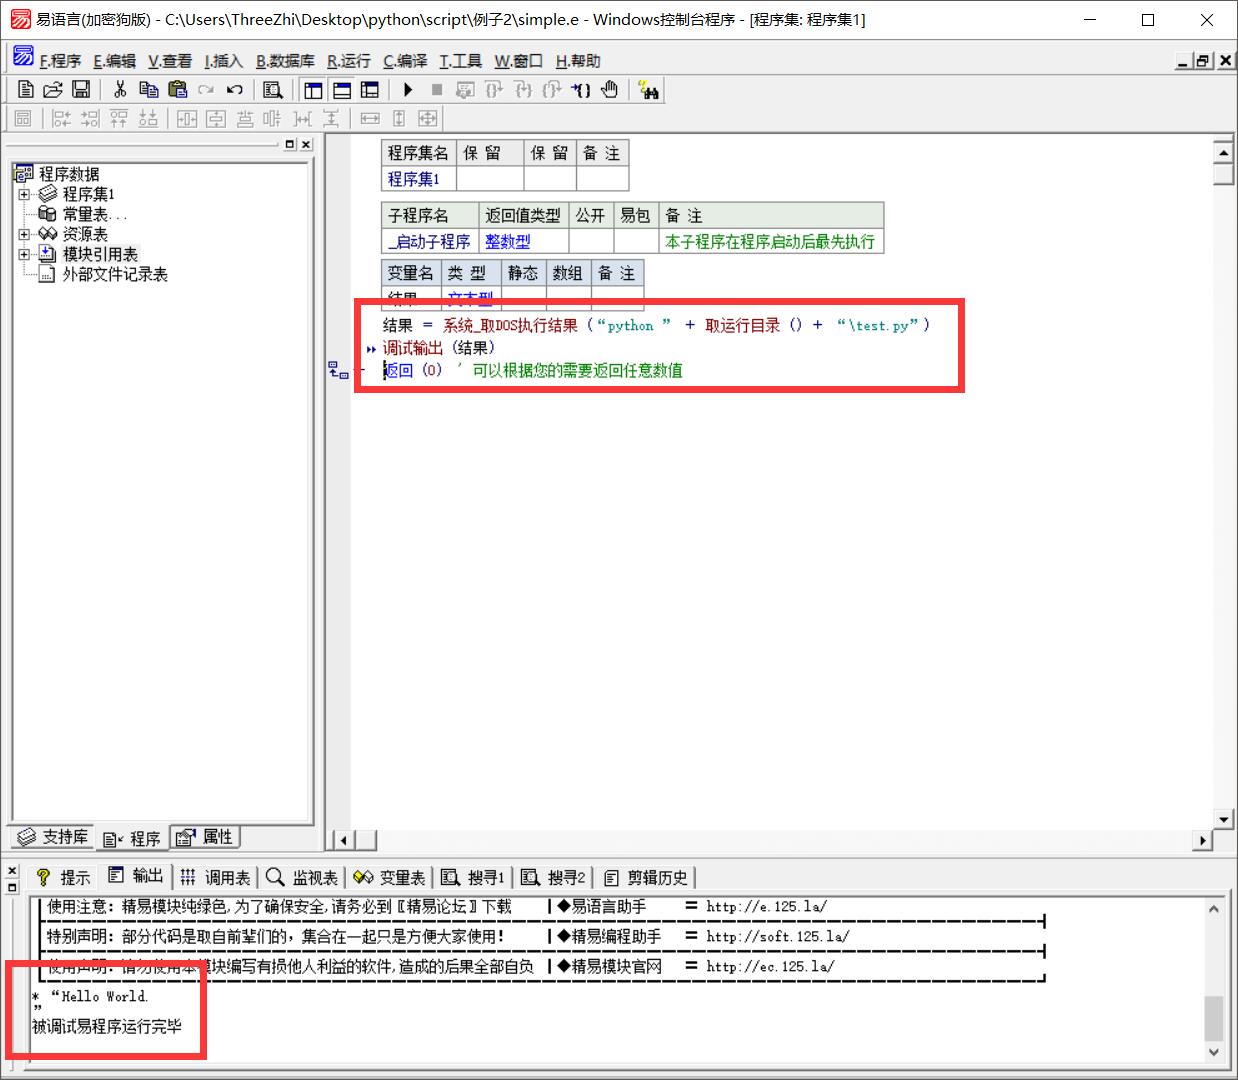Open the T.工具 menu
Image resolution: width=1238 pixels, height=1080 pixels.
[460, 61]
